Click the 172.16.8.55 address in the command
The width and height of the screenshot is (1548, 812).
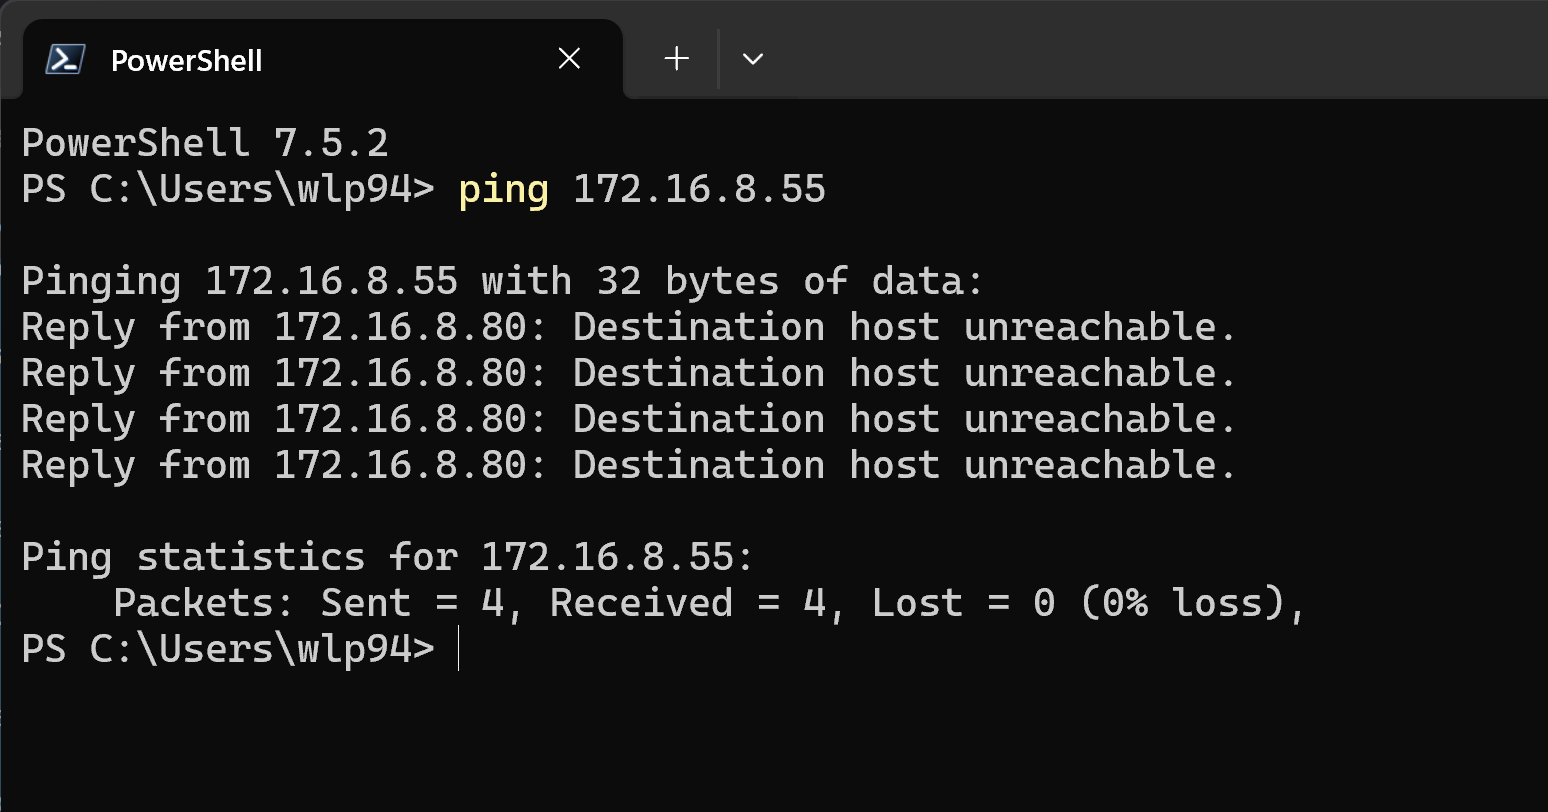click(x=700, y=189)
